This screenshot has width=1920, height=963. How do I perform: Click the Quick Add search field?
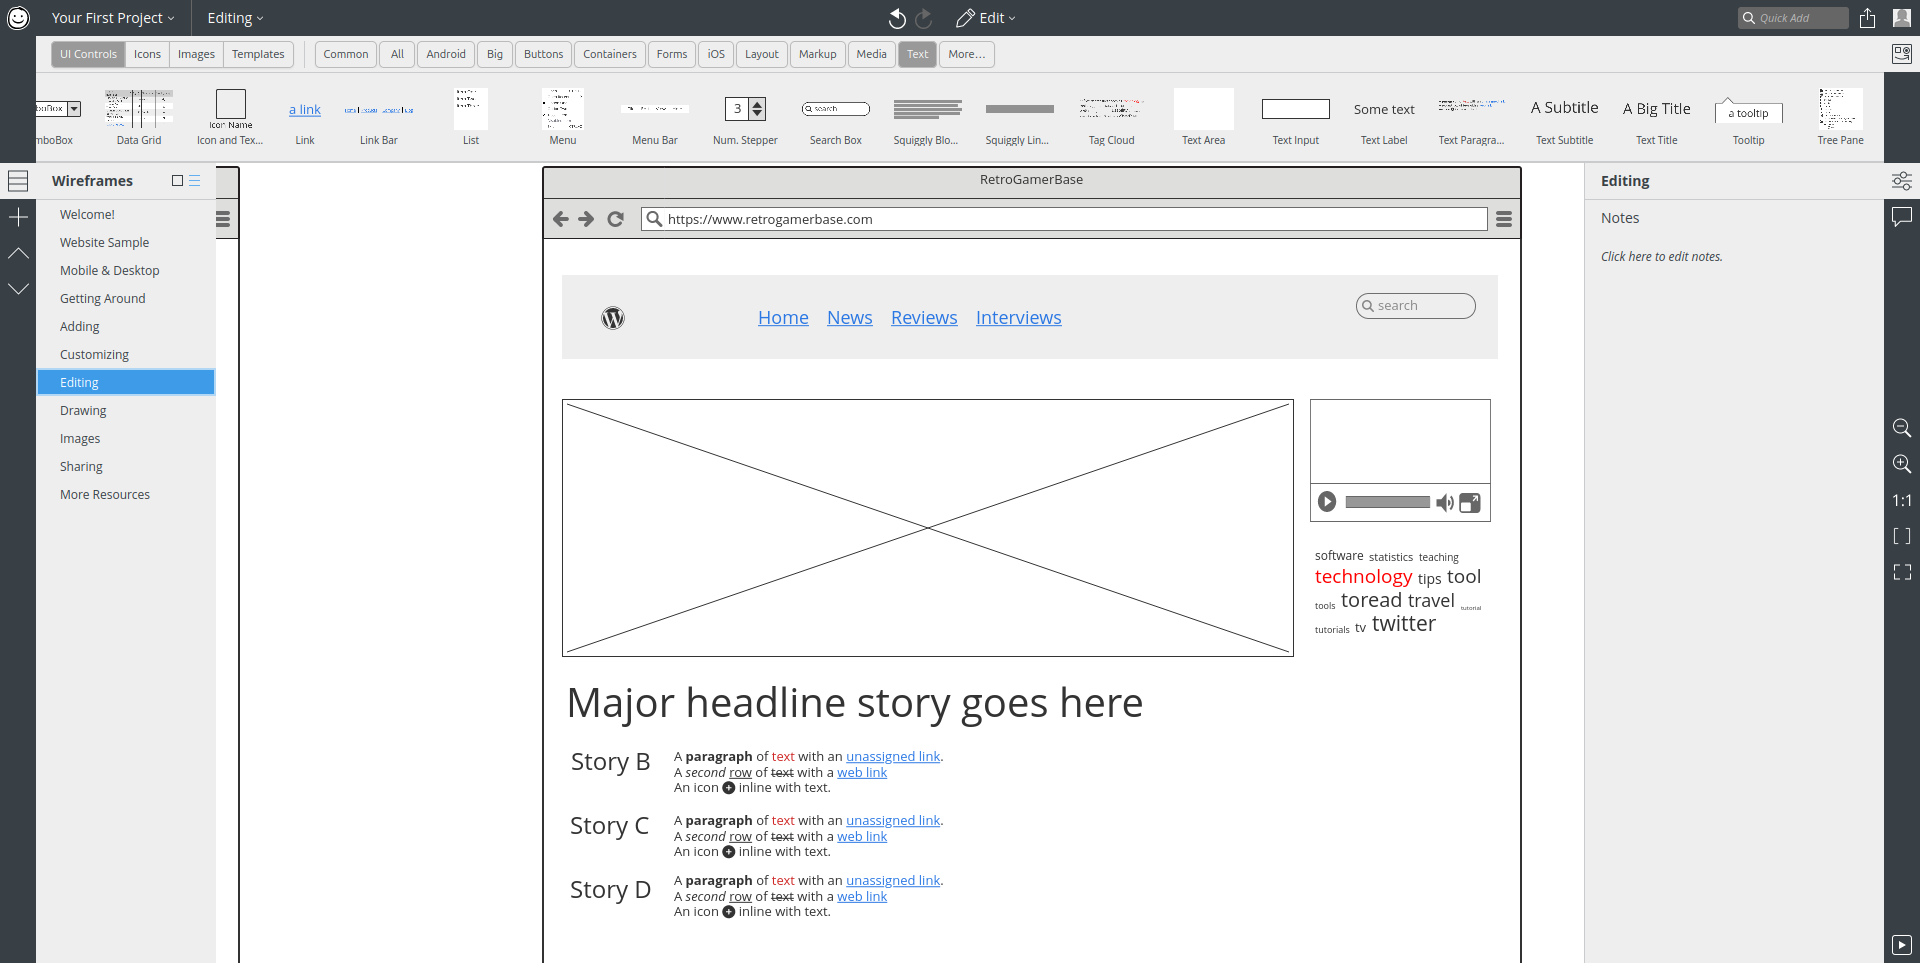tap(1793, 18)
